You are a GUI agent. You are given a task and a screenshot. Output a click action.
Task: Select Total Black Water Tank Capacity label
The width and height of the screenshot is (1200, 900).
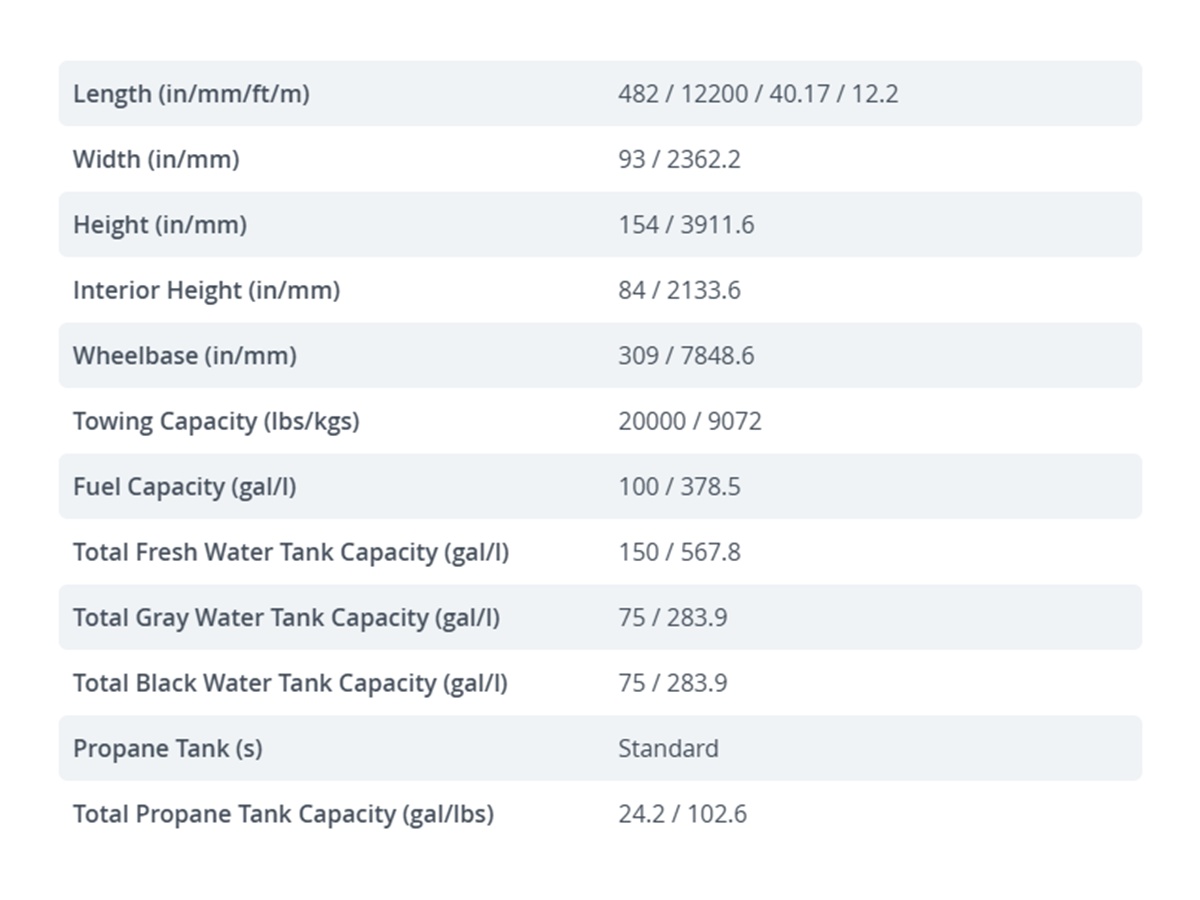tap(290, 683)
